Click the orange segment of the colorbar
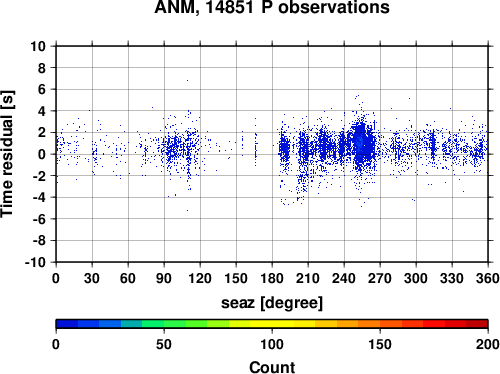 pyautogui.click(x=369, y=324)
